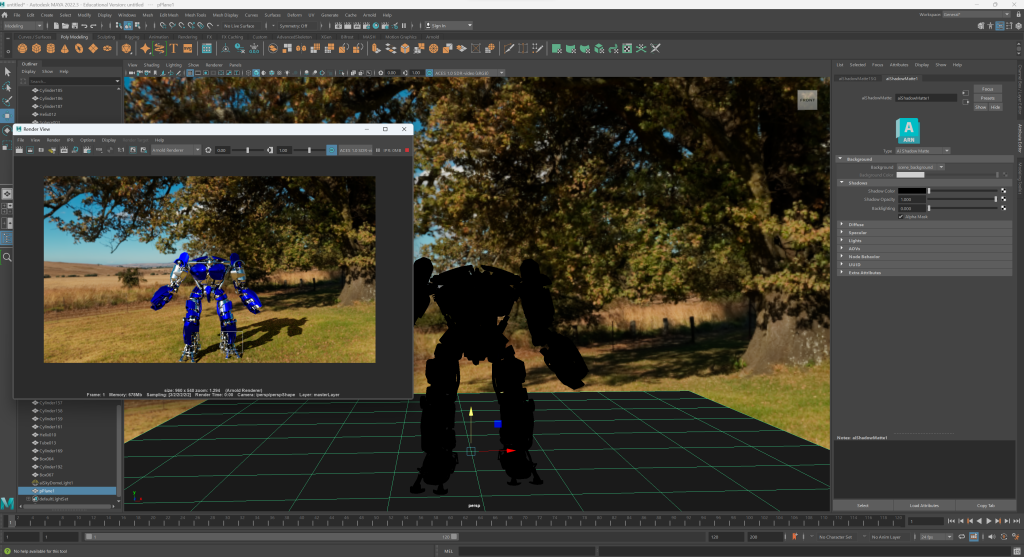
Task: Click the Backlighting slider
Action: [x=963, y=208]
